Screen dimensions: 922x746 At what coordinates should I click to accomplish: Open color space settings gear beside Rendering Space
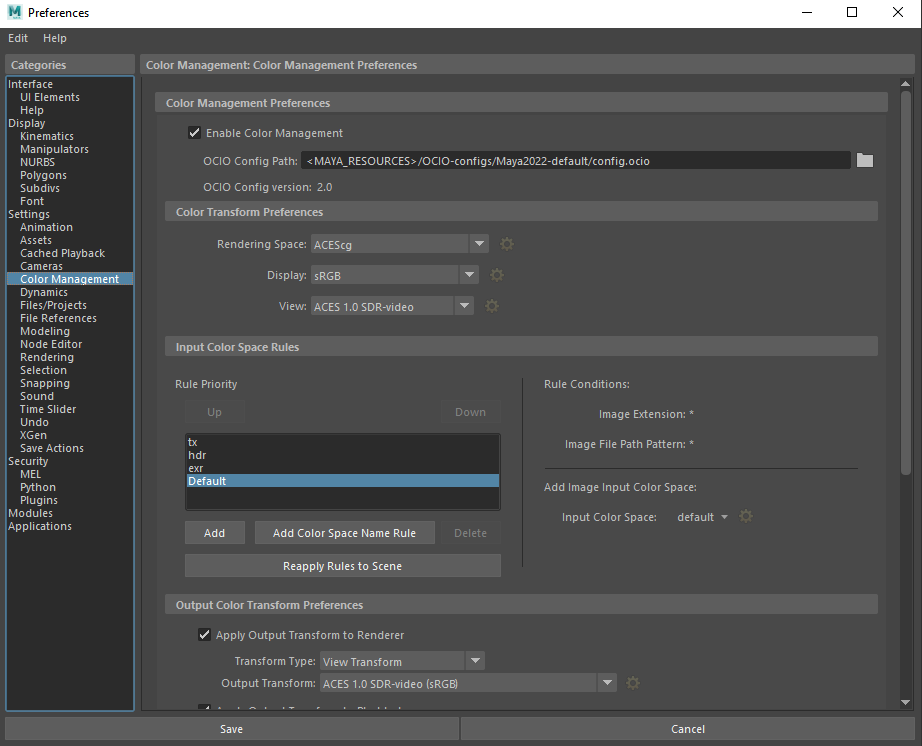[x=506, y=243]
